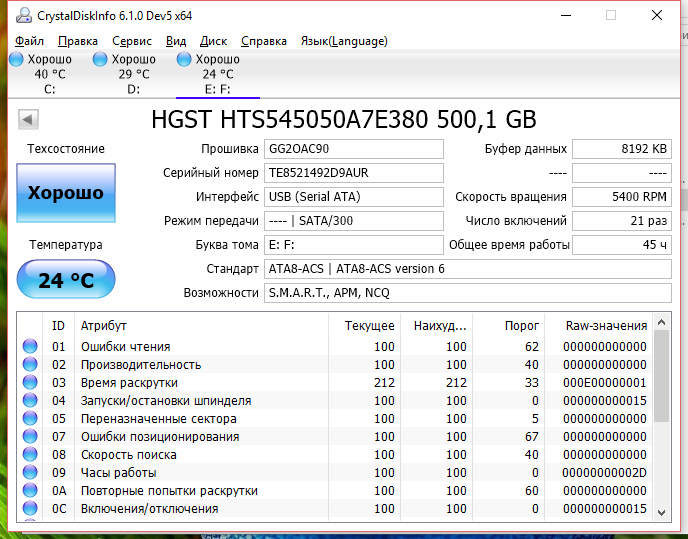Click raw value 00000000002D
Viewport: 688px width, 539px height.
605,473
